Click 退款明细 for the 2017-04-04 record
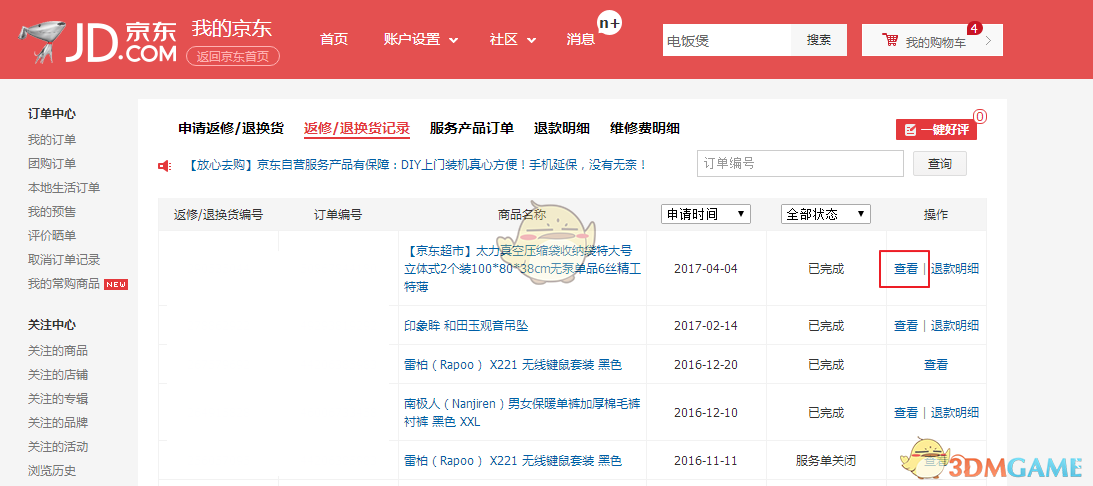Viewport: 1093px width, 486px height. click(x=955, y=268)
